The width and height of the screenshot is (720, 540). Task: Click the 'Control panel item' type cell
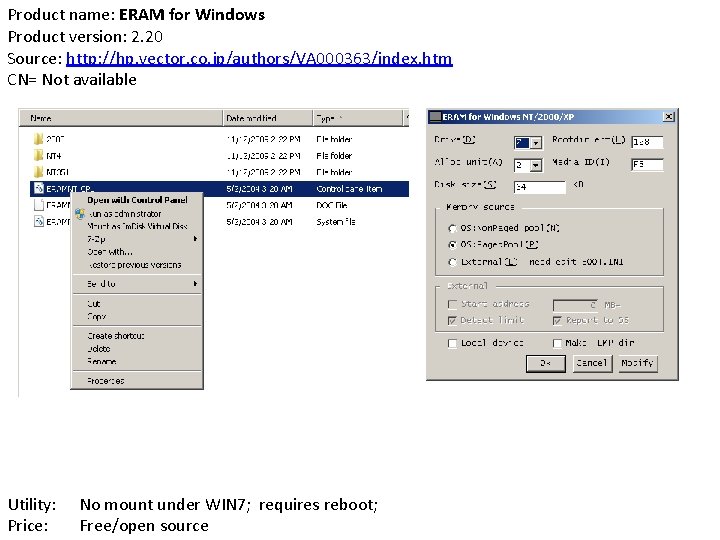coord(349,189)
